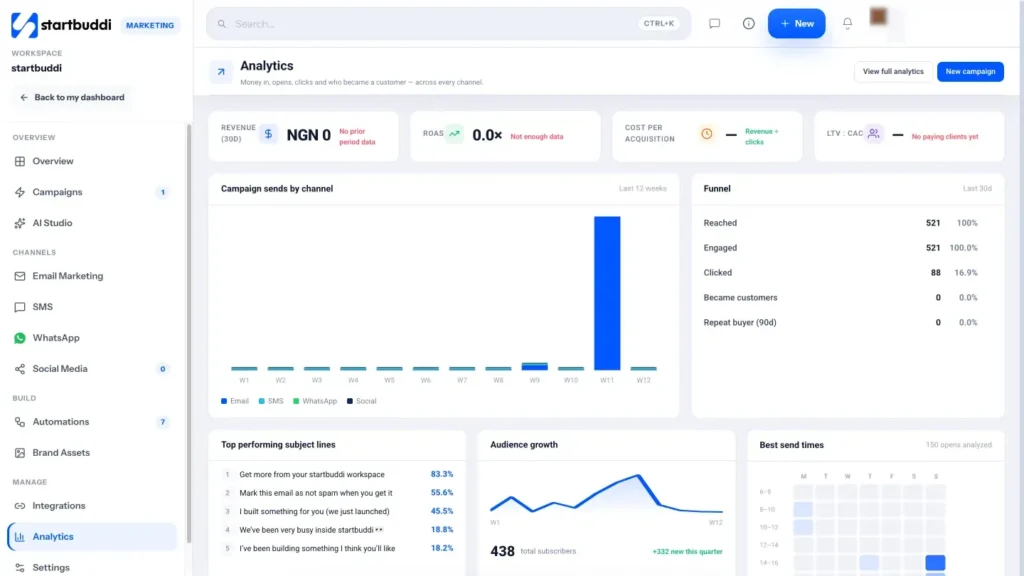Click subject "Get more from your startbuddi workspace"
This screenshot has width=1024, height=576.
(312, 474)
